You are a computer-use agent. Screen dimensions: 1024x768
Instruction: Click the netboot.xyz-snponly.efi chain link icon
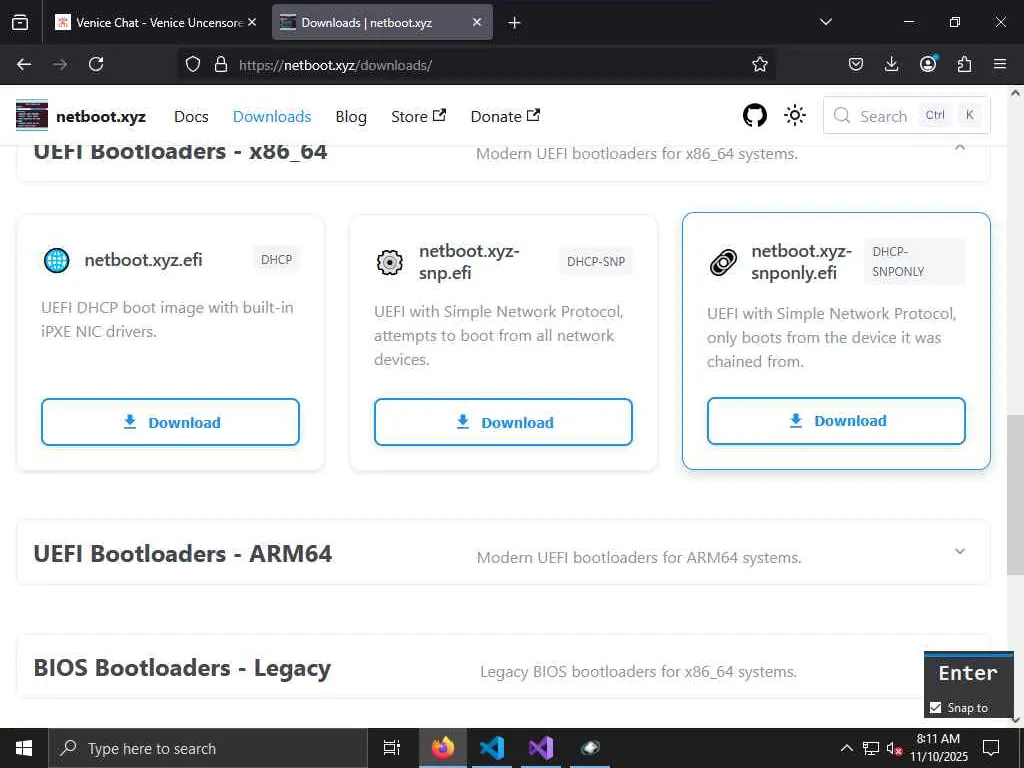tap(723, 262)
